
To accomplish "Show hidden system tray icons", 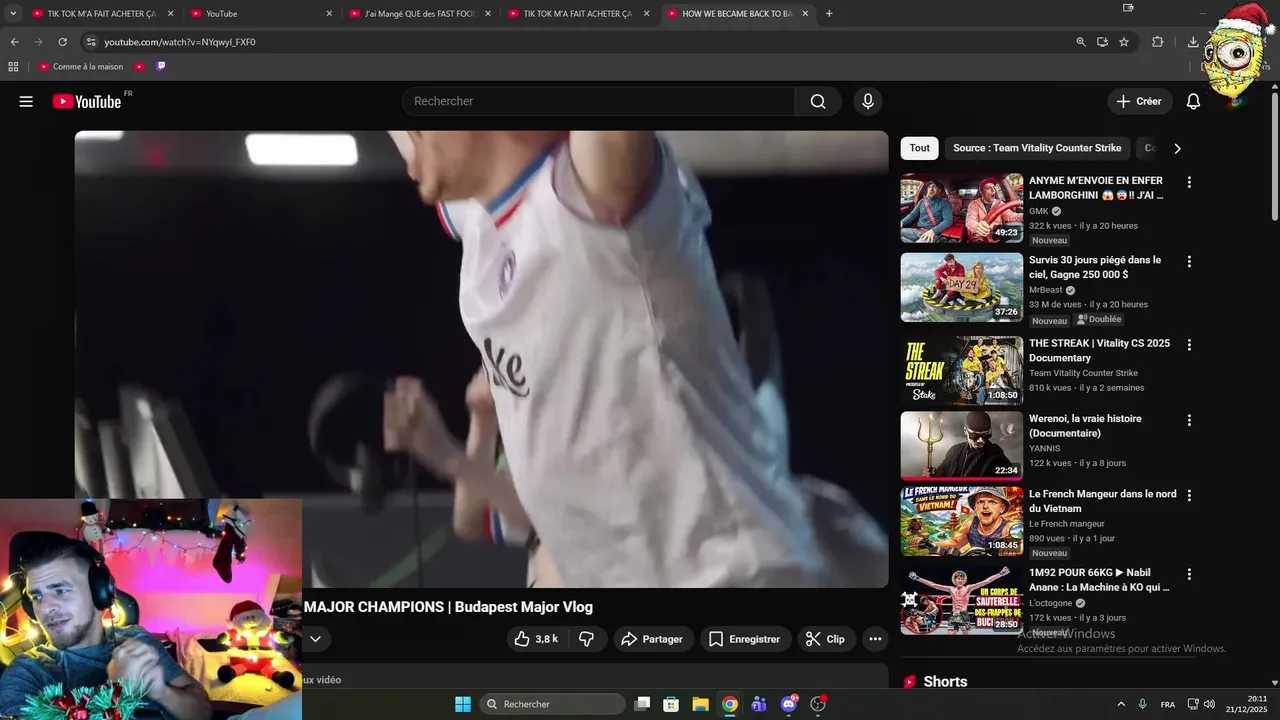I will coord(1120,704).
